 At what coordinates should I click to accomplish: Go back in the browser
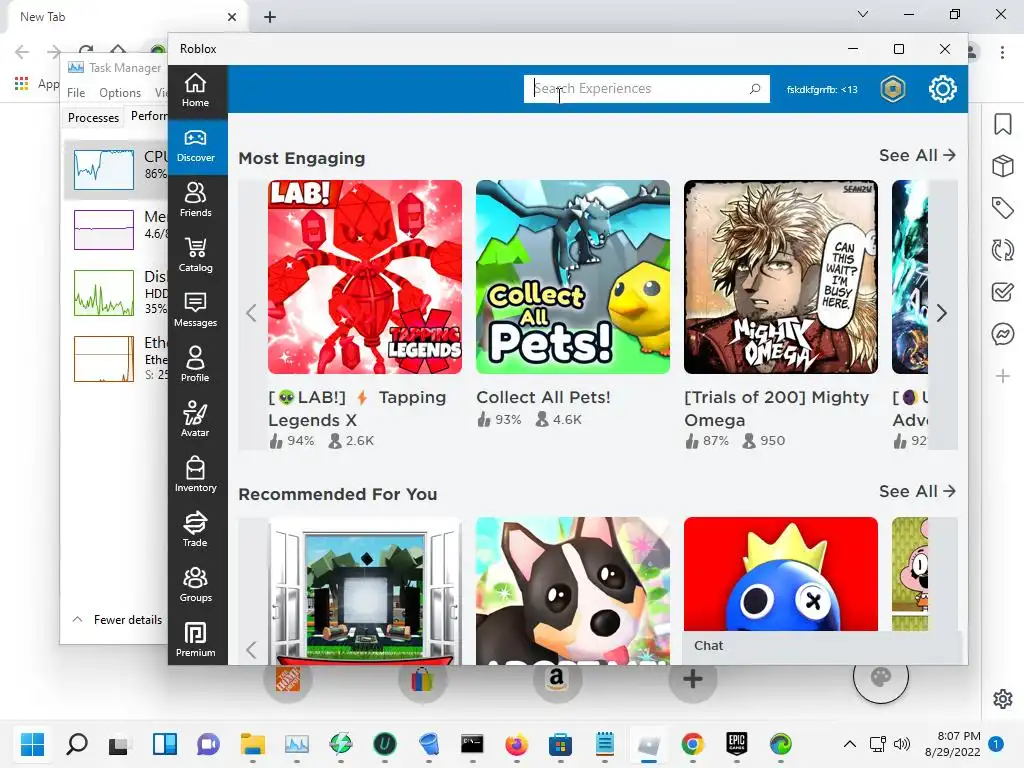point(22,52)
